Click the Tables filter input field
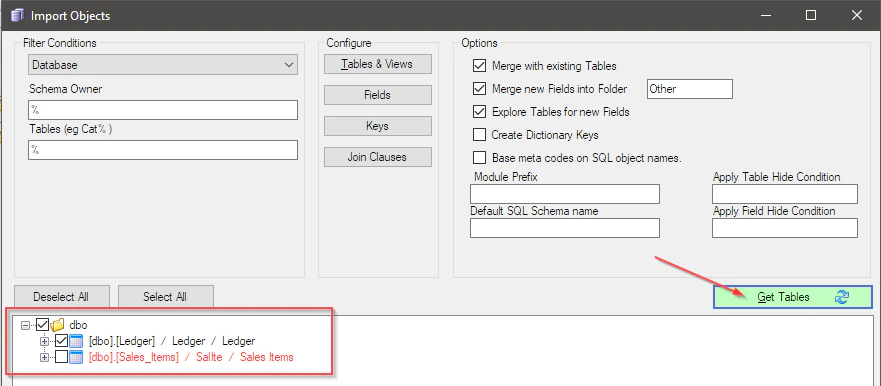 click(162, 150)
